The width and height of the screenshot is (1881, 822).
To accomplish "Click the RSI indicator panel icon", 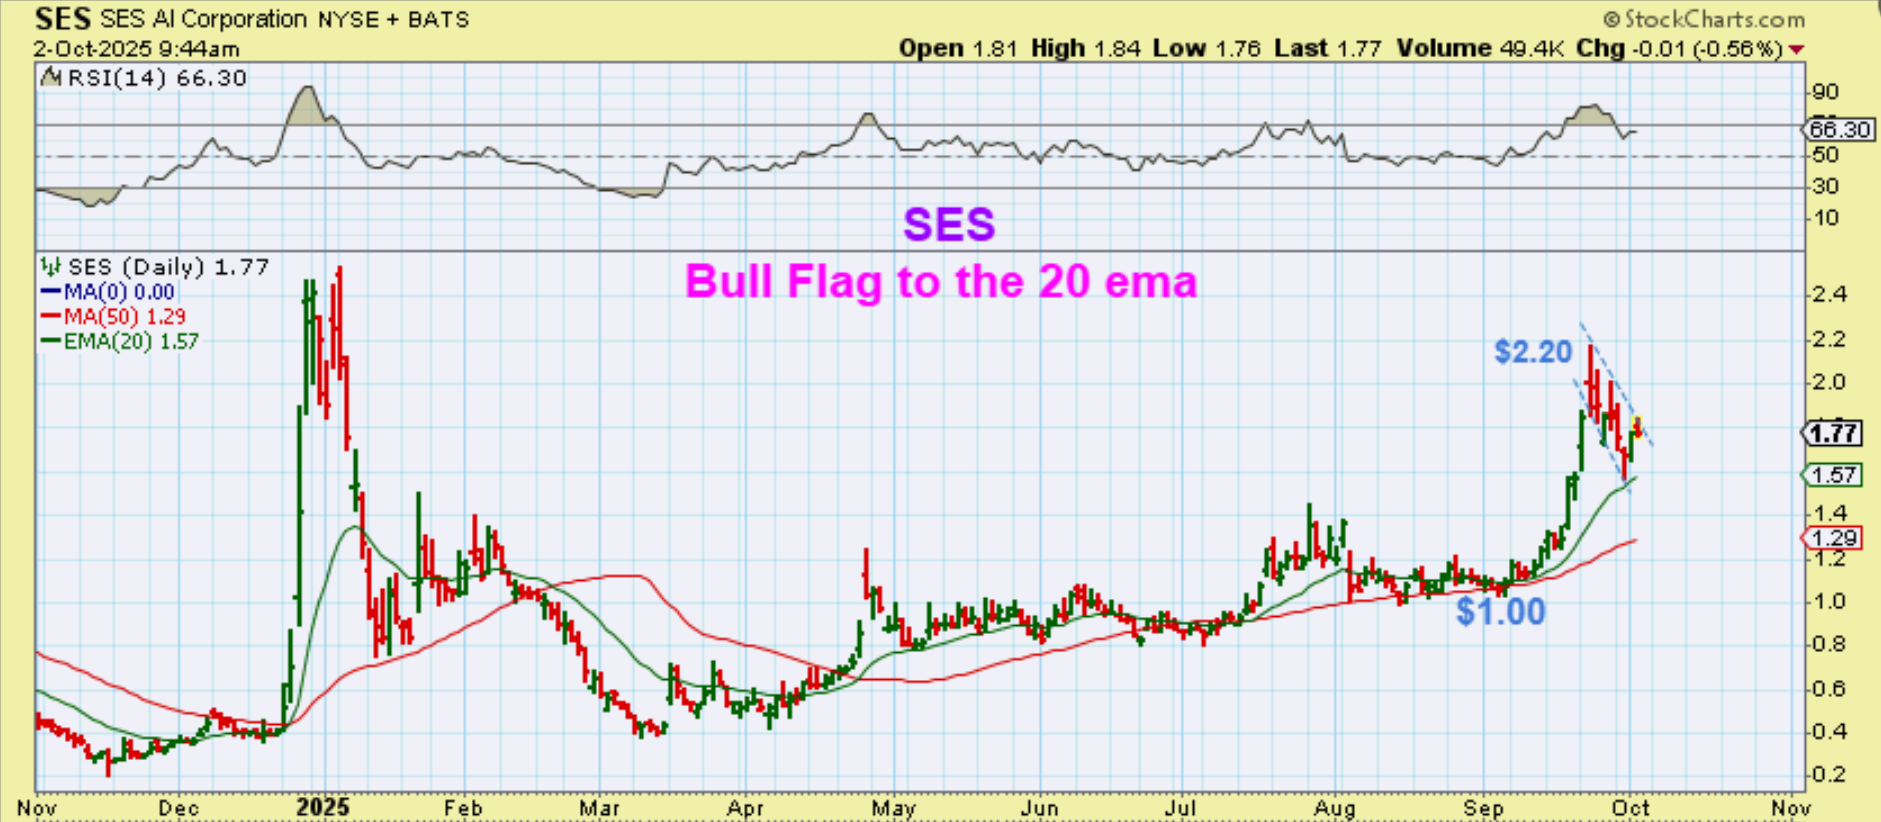I will click(50, 78).
